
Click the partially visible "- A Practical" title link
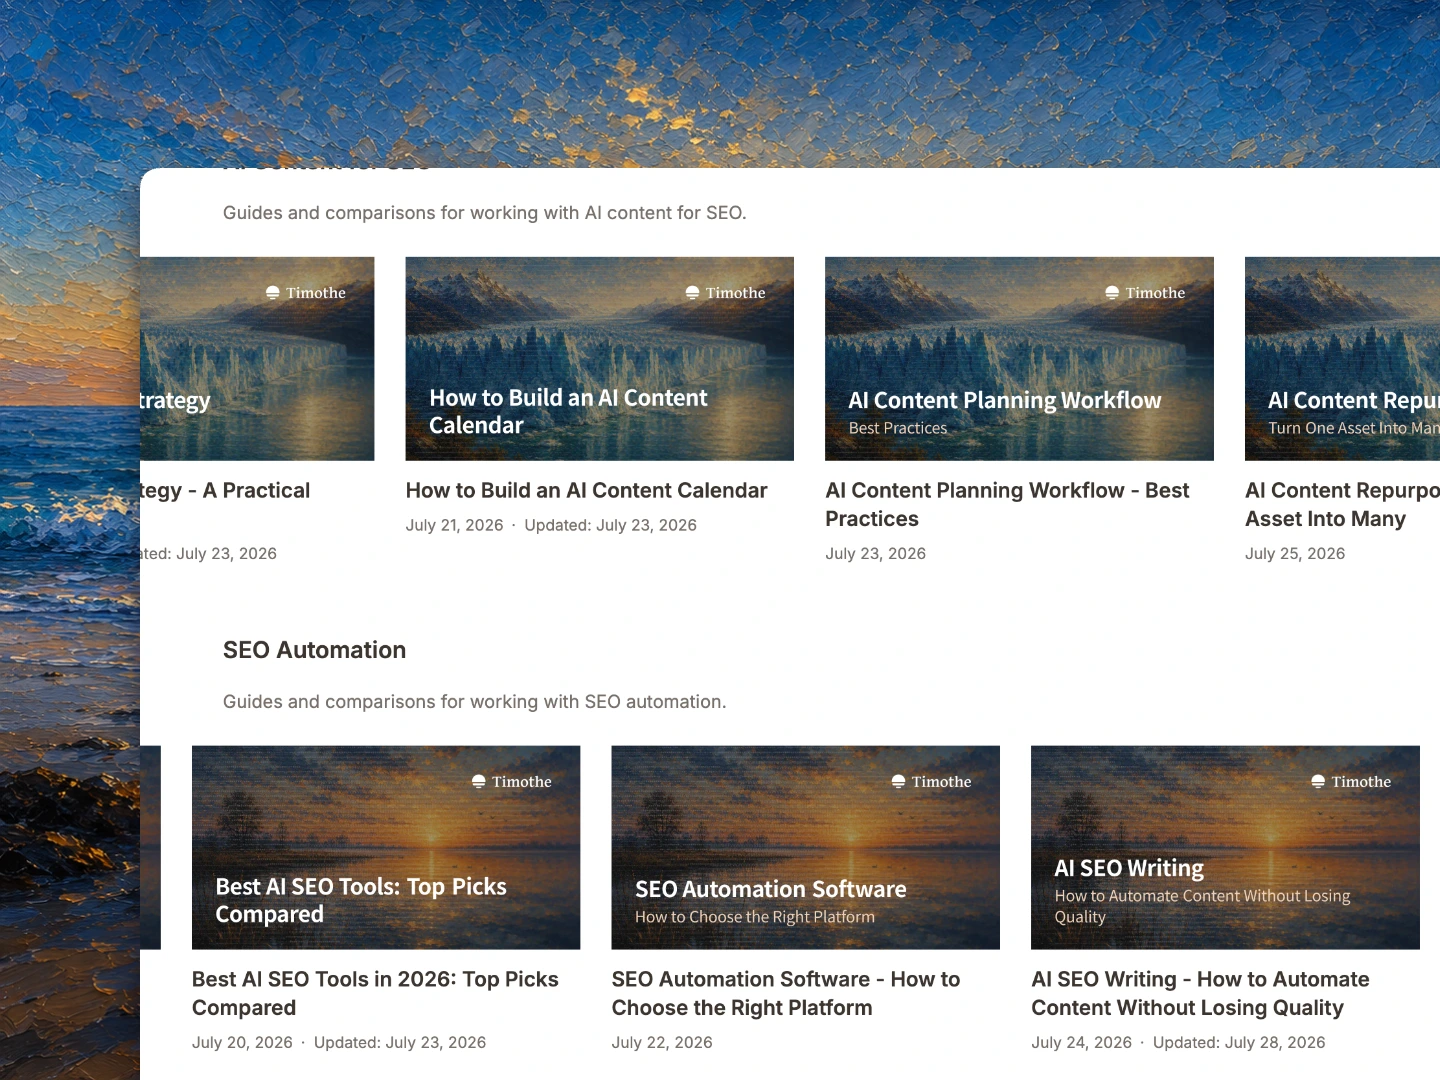[226, 491]
